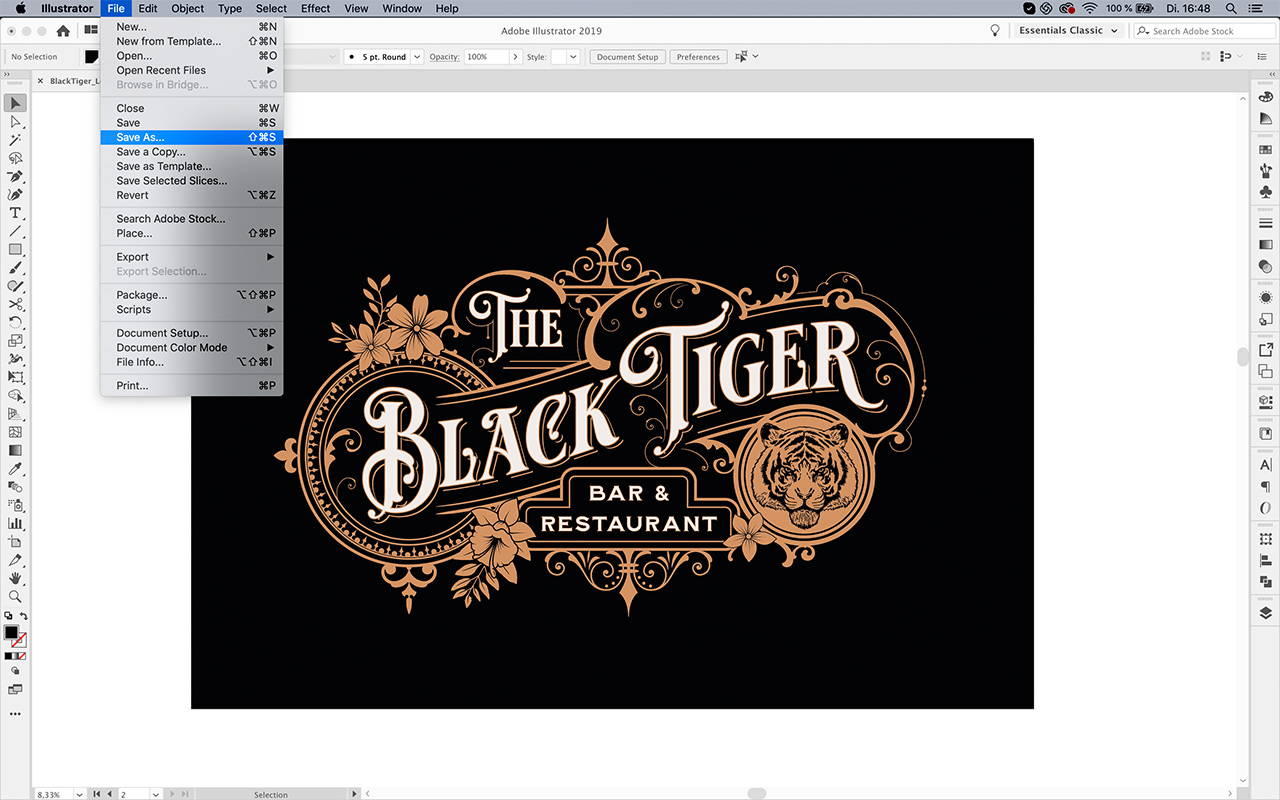
Task: Go to first artboard arrow
Action: pyautogui.click(x=97, y=794)
